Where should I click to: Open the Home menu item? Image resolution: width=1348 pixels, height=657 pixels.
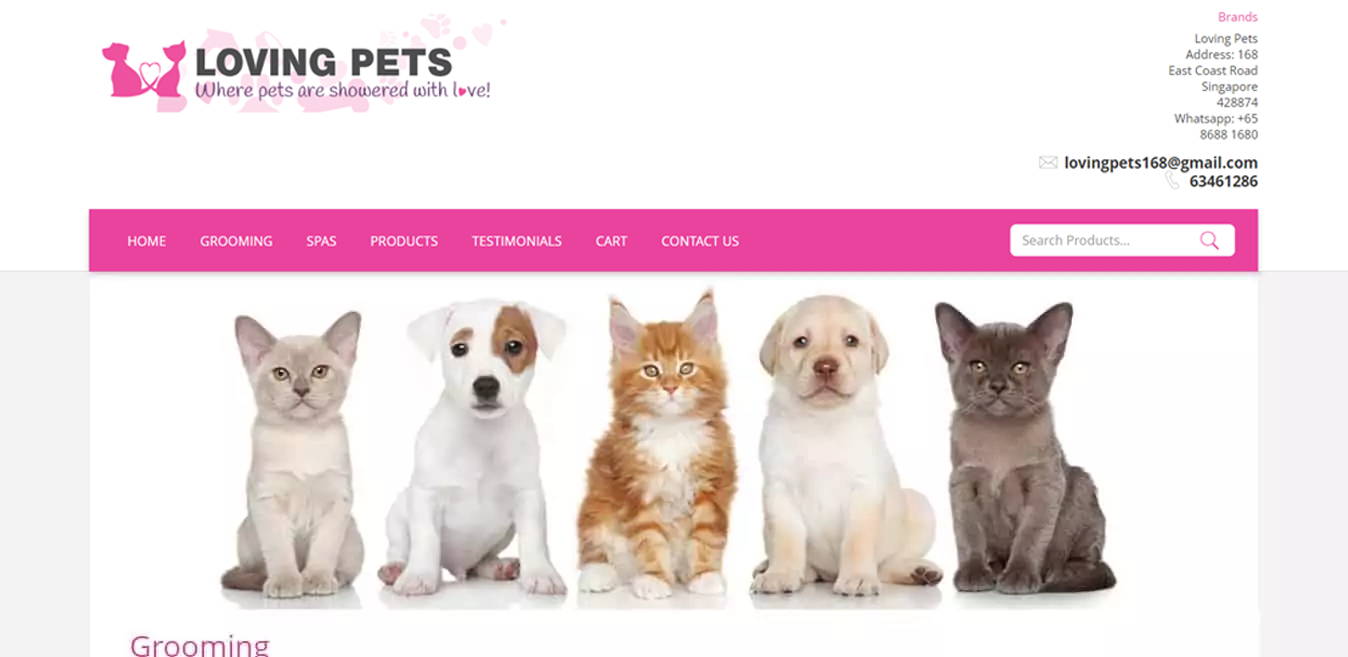(x=147, y=241)
